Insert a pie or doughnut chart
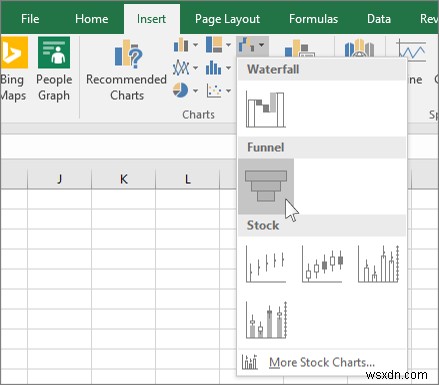 tap(180, 90)
